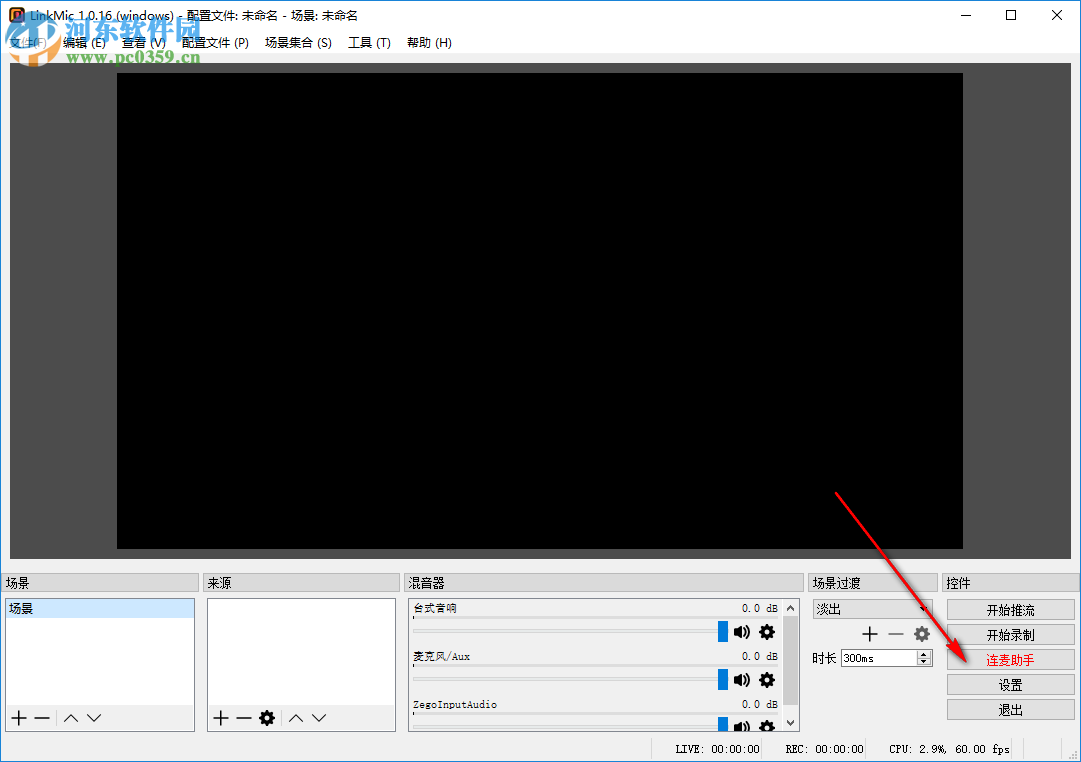The height and width of the screenshot is (762, 1081).
Task: Open source properties gear icon
Action: (x=267, y=718)
